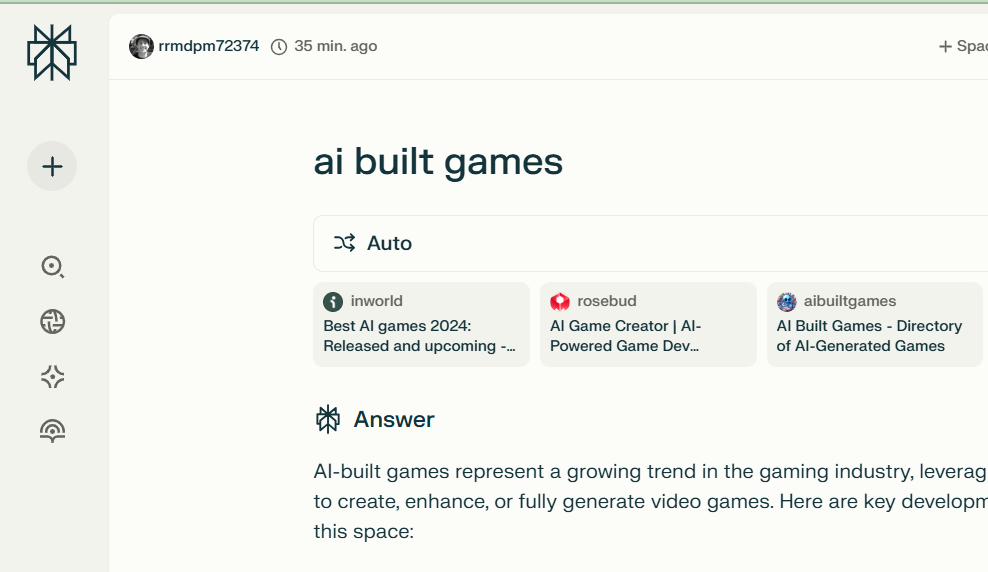Click the Perplexity logo in sidebar
Screen dimensions: 988x572
click(x=52, y=52)
